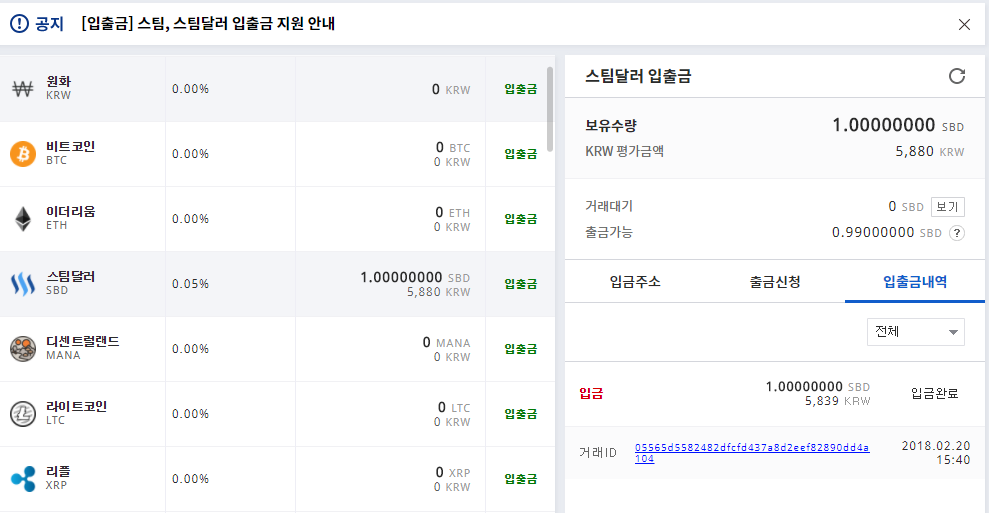Click the Litecoin LTC icon

pyautogui.click(x=23, y=414)
